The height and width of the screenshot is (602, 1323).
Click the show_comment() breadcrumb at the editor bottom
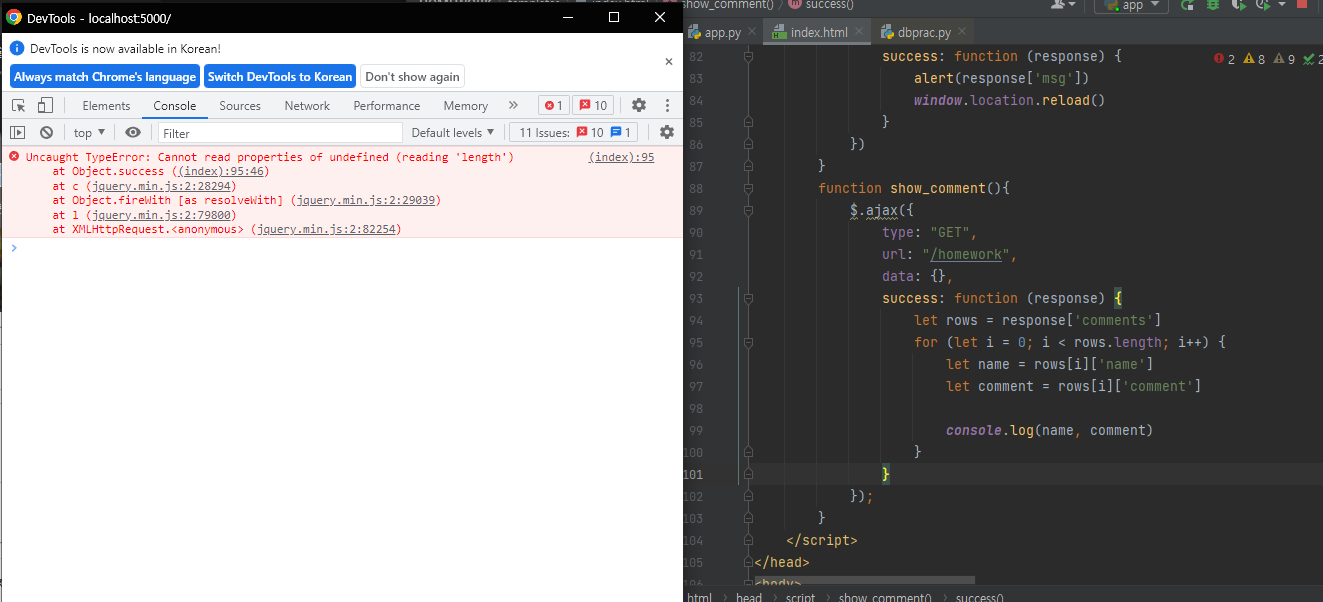click(x=885, y=597)
